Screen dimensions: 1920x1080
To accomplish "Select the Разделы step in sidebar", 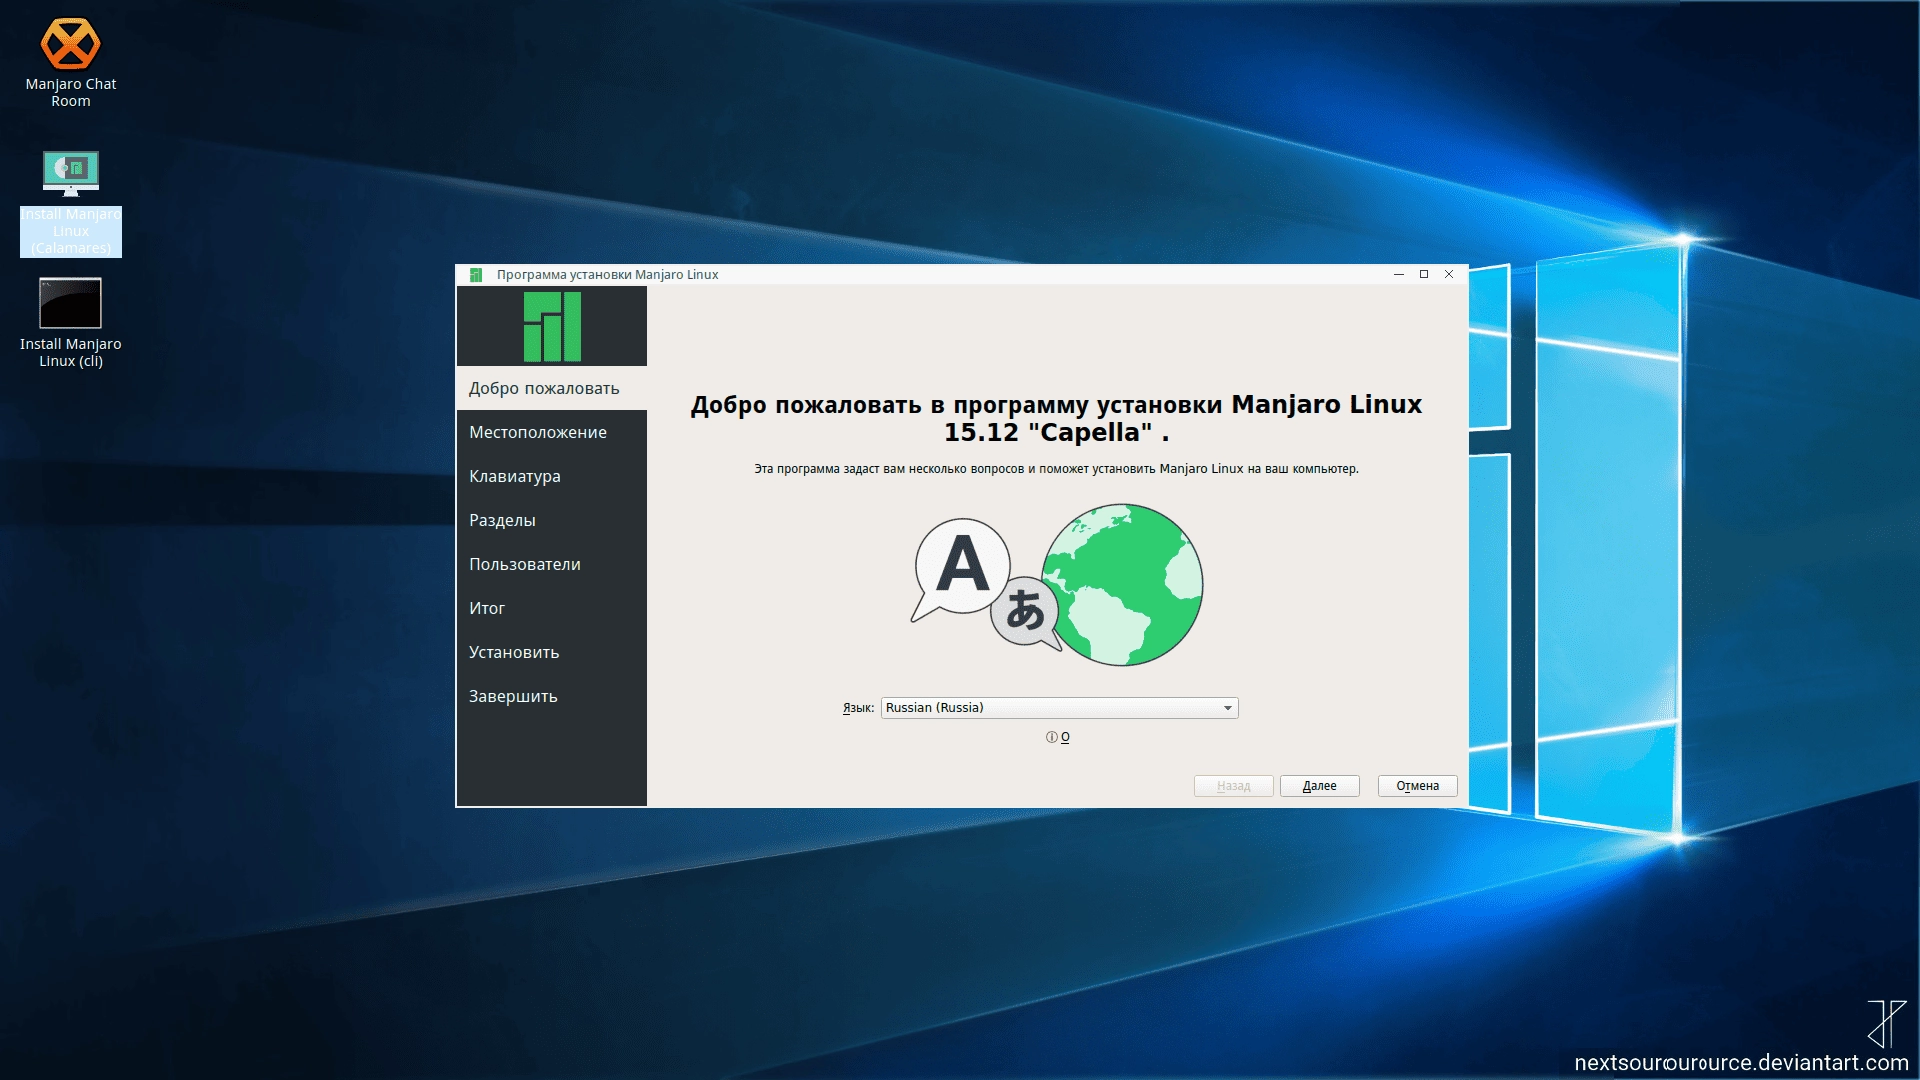I will pos(552,520).
